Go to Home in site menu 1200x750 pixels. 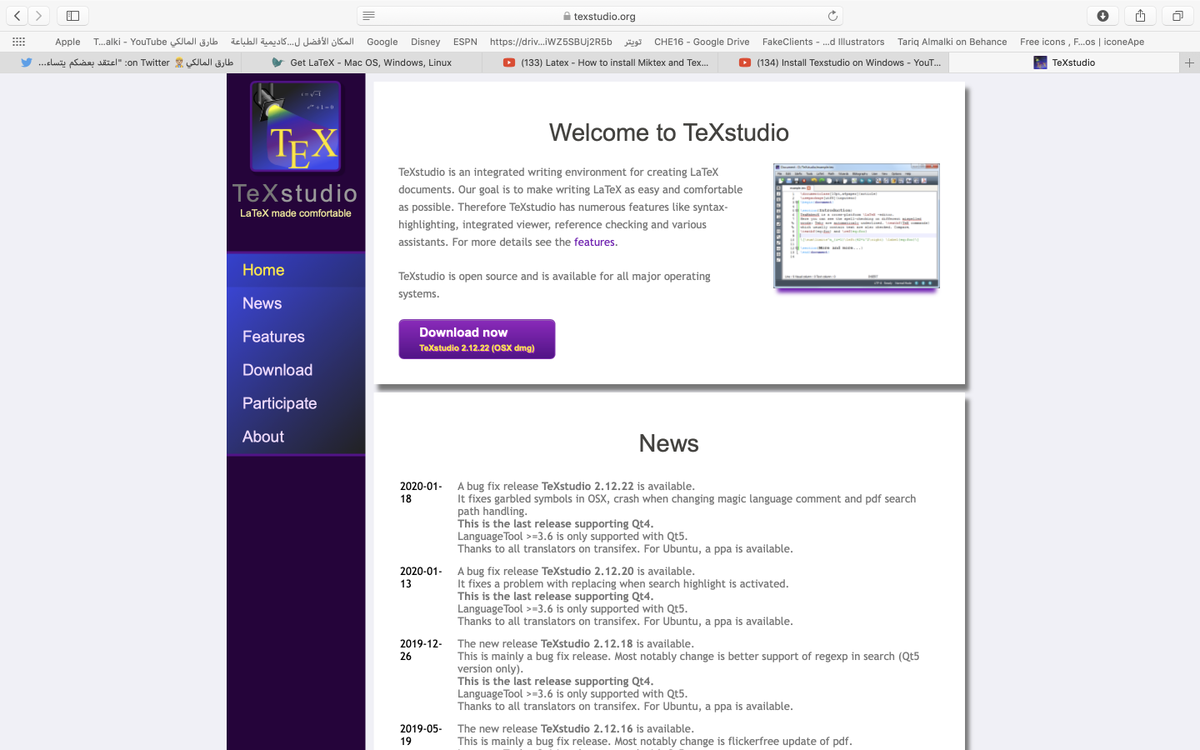point(296,270)
